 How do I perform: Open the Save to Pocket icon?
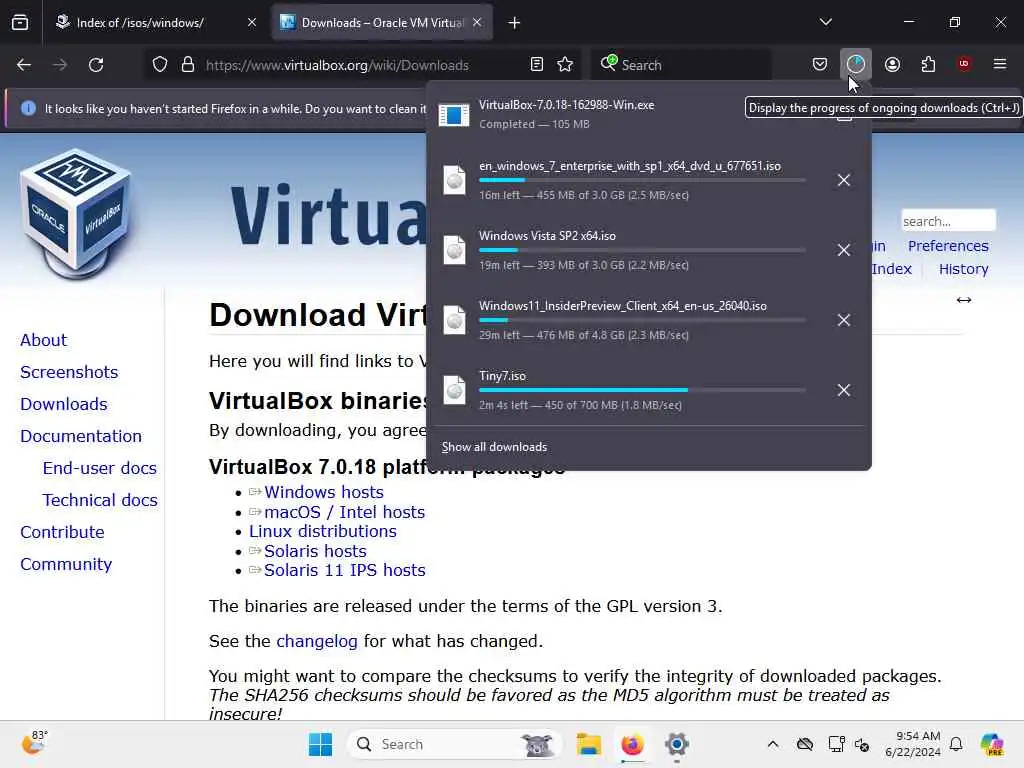point(820,64)
